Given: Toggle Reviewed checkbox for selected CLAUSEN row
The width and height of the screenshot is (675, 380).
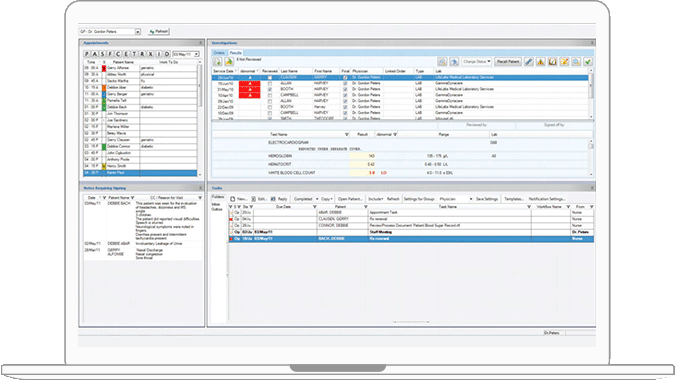Looking at the screenshot, I should click(270, 77).
